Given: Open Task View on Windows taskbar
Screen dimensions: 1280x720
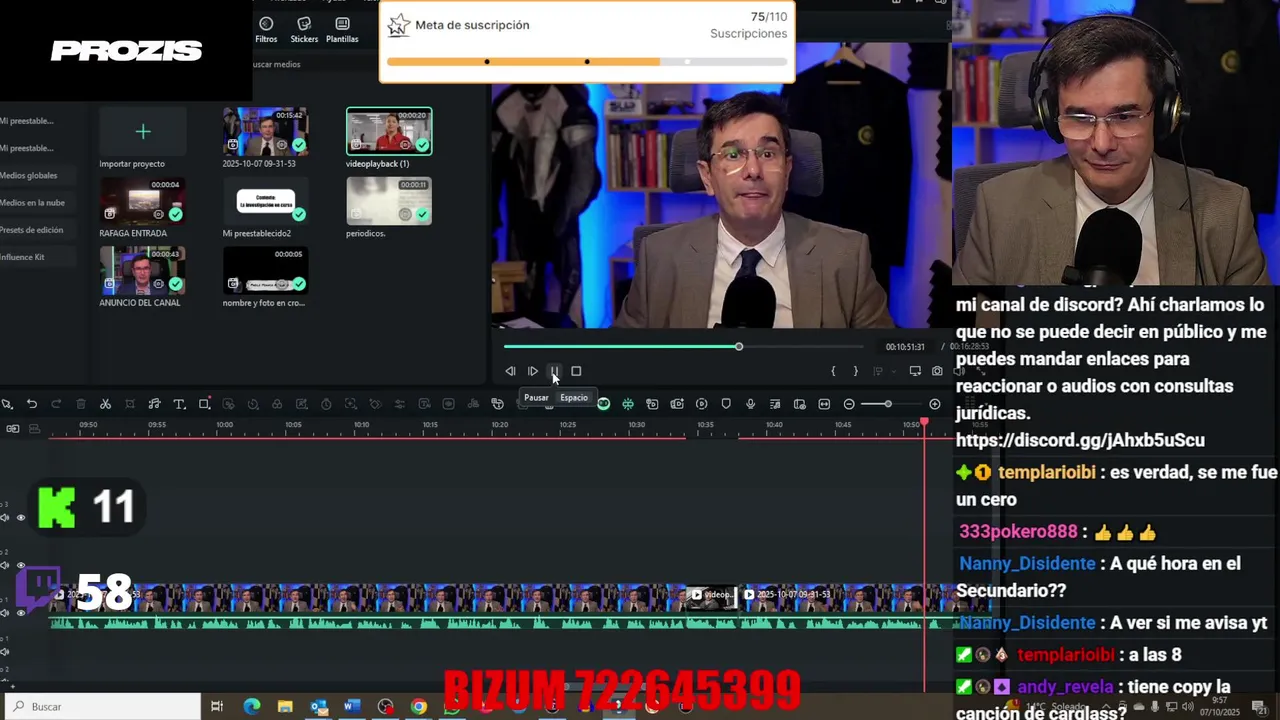Looking at the screenshot, I should [217, 707].
